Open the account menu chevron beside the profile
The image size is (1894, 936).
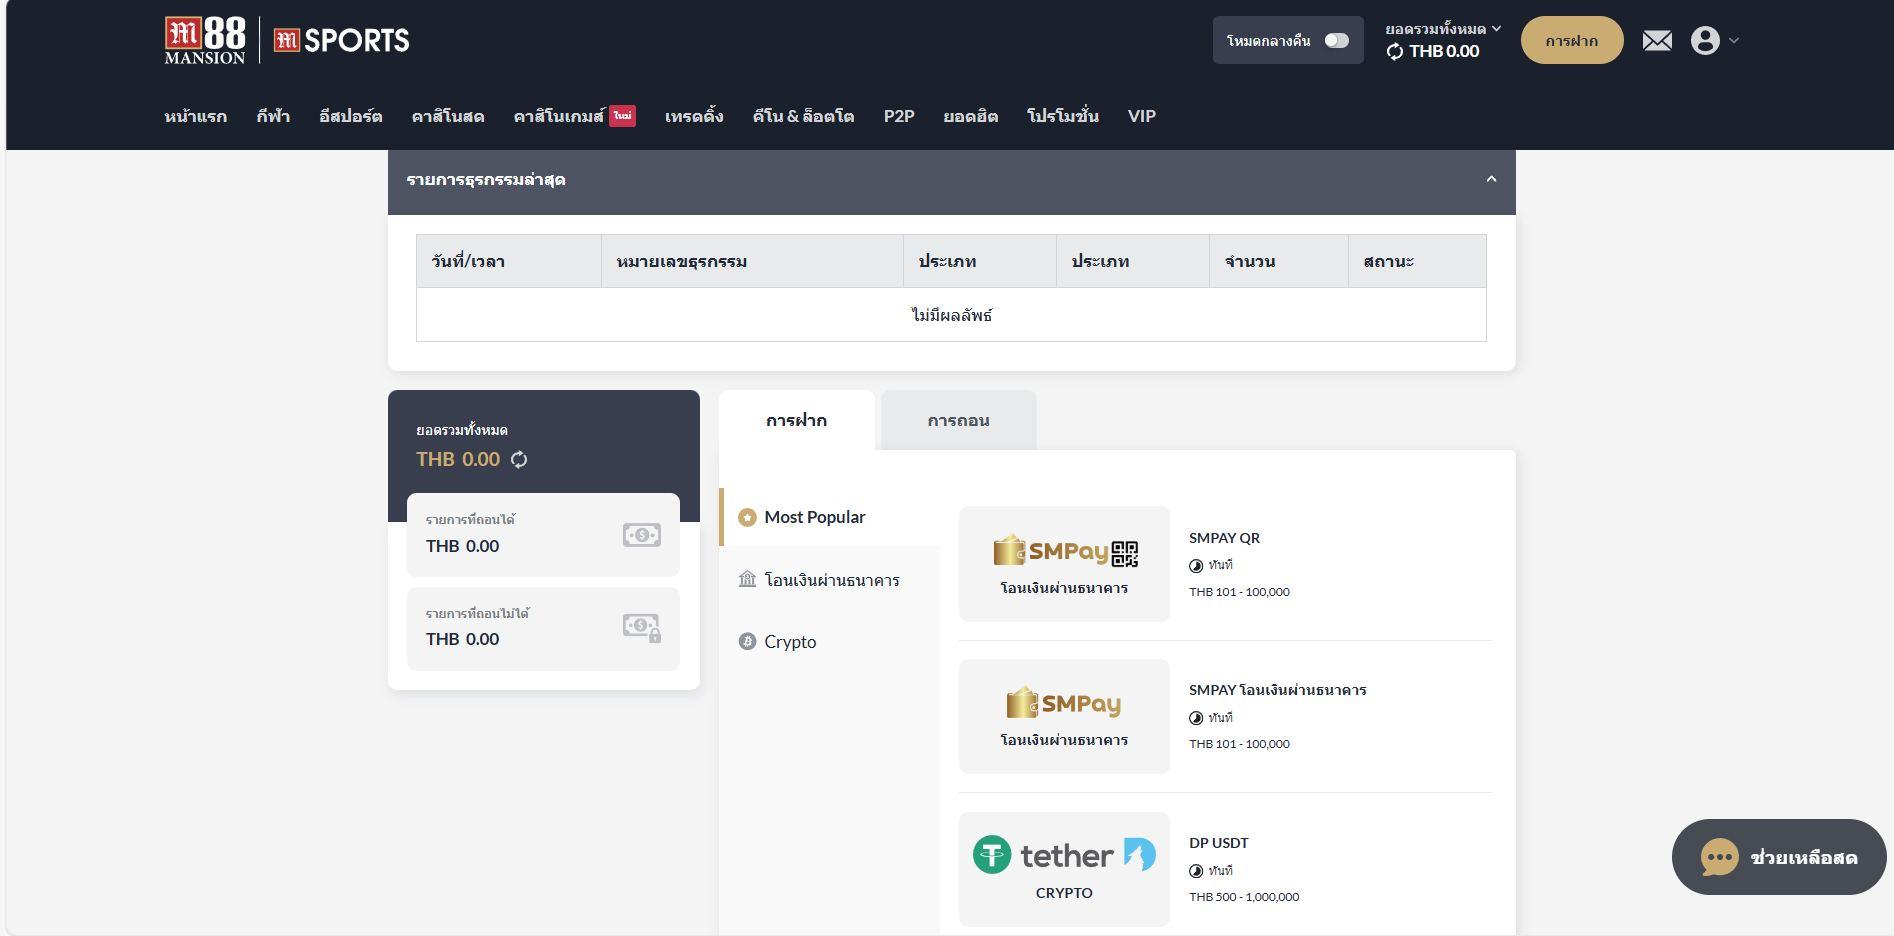[x=1734, y=41]
